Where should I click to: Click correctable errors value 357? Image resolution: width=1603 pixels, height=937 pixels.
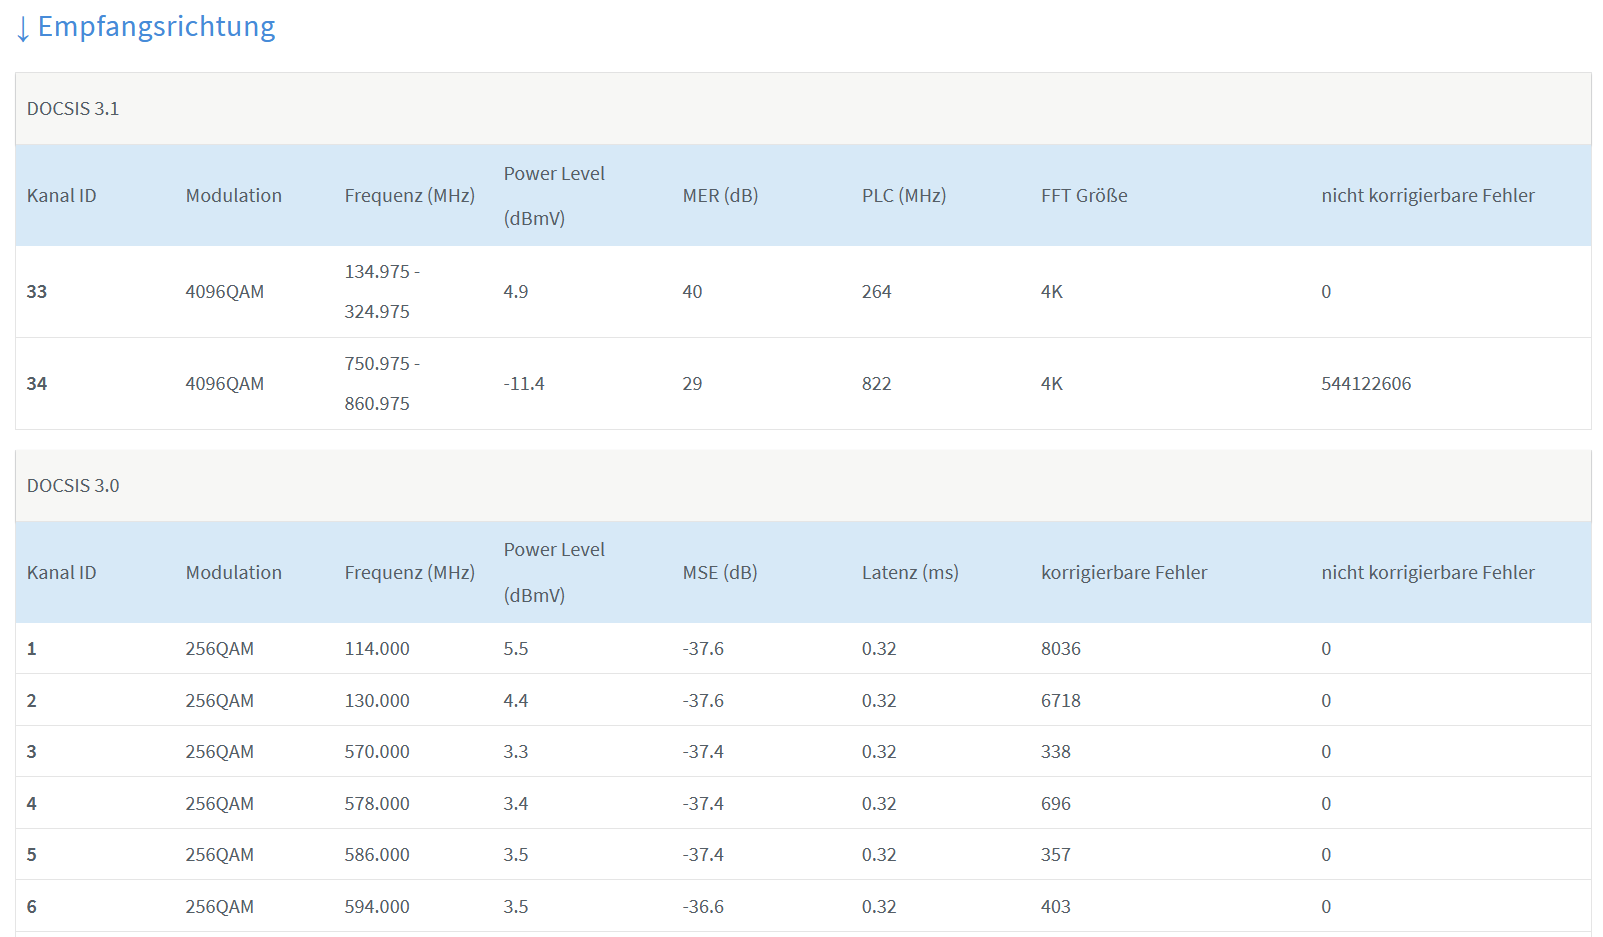coord(1055,855)
